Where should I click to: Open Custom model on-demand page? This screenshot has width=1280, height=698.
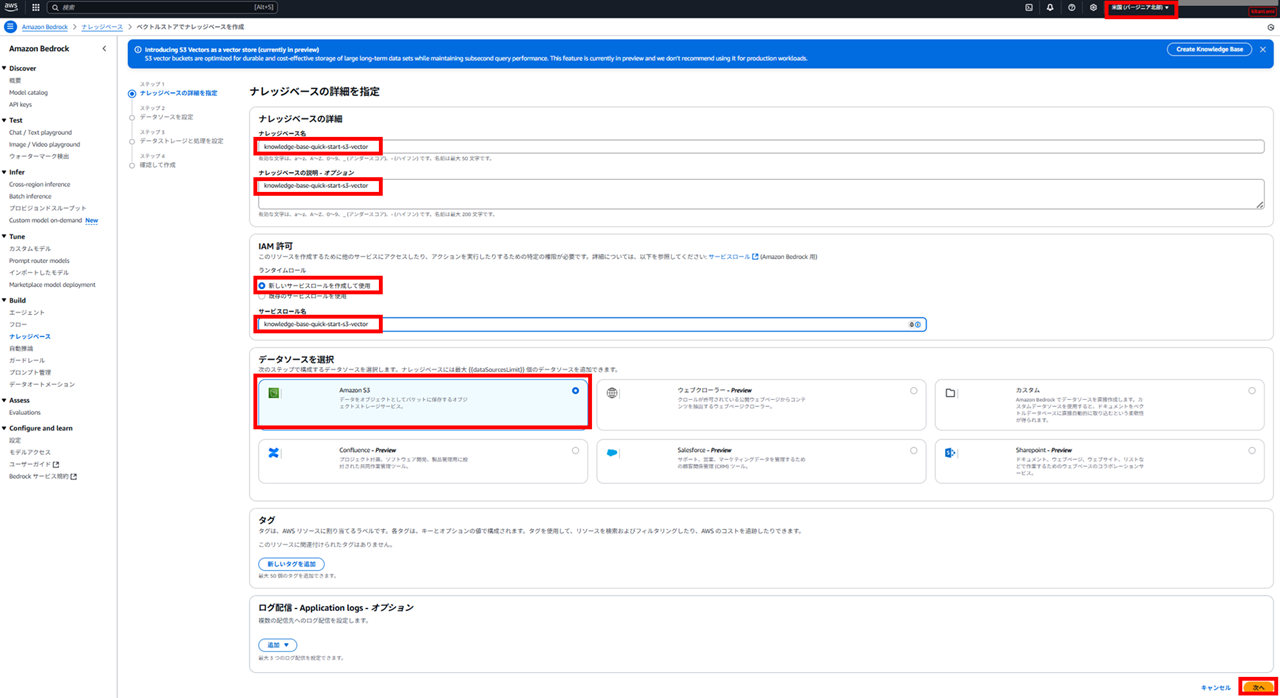(46, 220)
